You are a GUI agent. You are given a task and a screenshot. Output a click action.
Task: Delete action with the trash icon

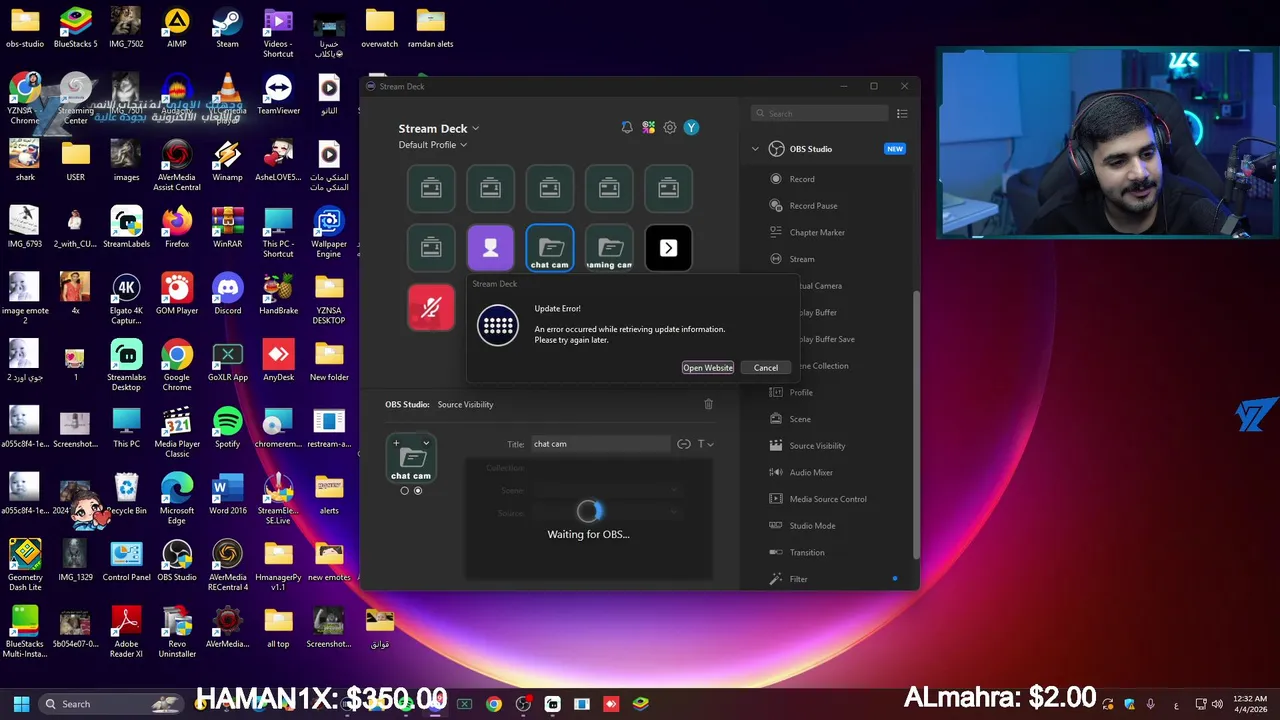pyautogui.click(x=709, y=404)
